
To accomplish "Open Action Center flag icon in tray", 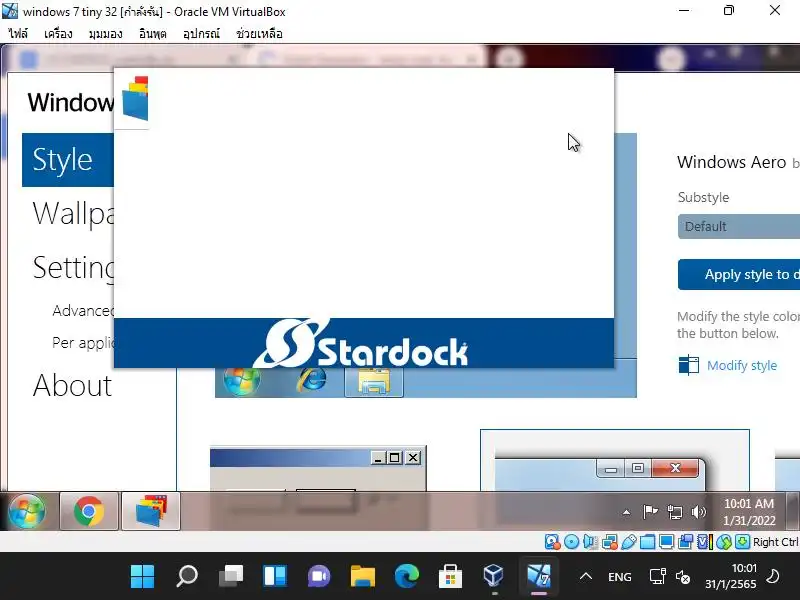I will 650,512.
